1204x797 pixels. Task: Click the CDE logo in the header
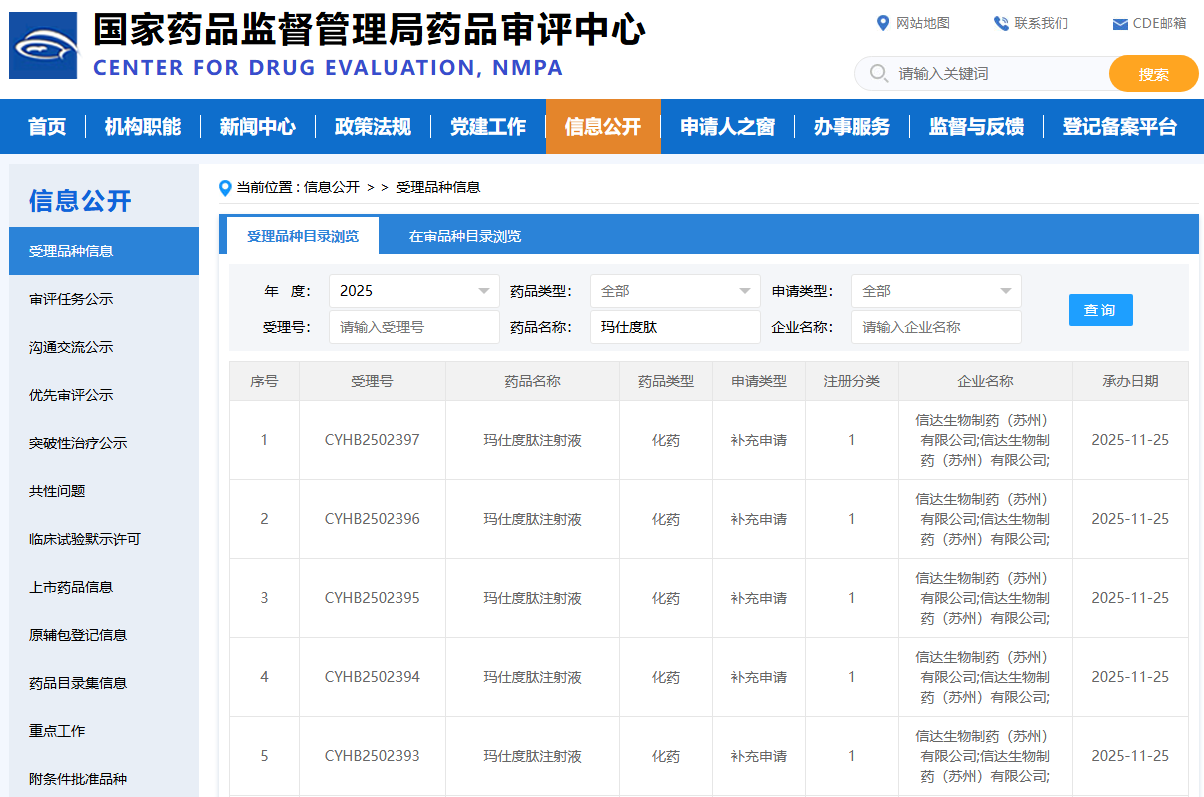click(x=43, y=46)
